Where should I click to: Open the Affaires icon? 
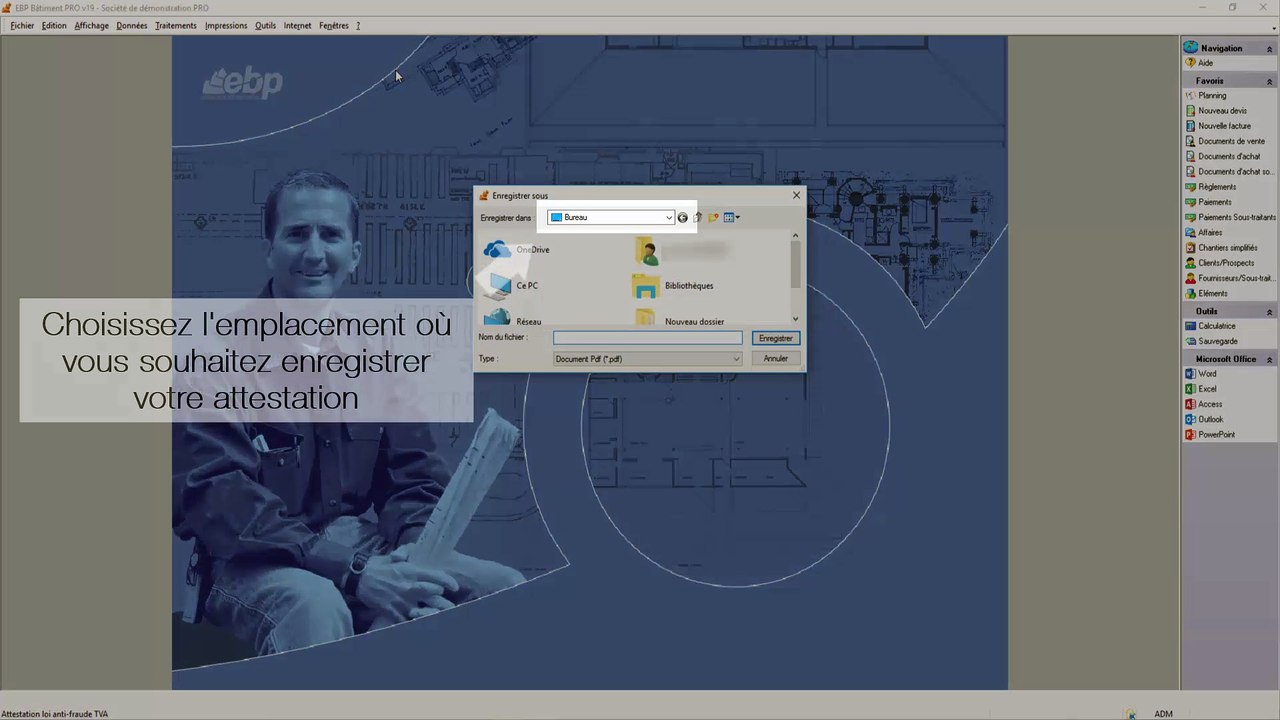coord(1190,233)
